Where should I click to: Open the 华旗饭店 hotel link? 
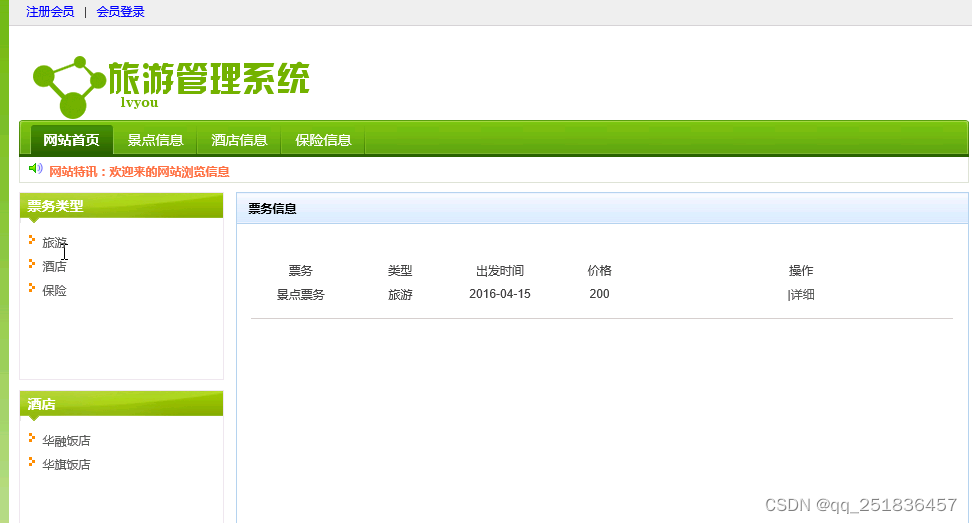pos(66,464)
